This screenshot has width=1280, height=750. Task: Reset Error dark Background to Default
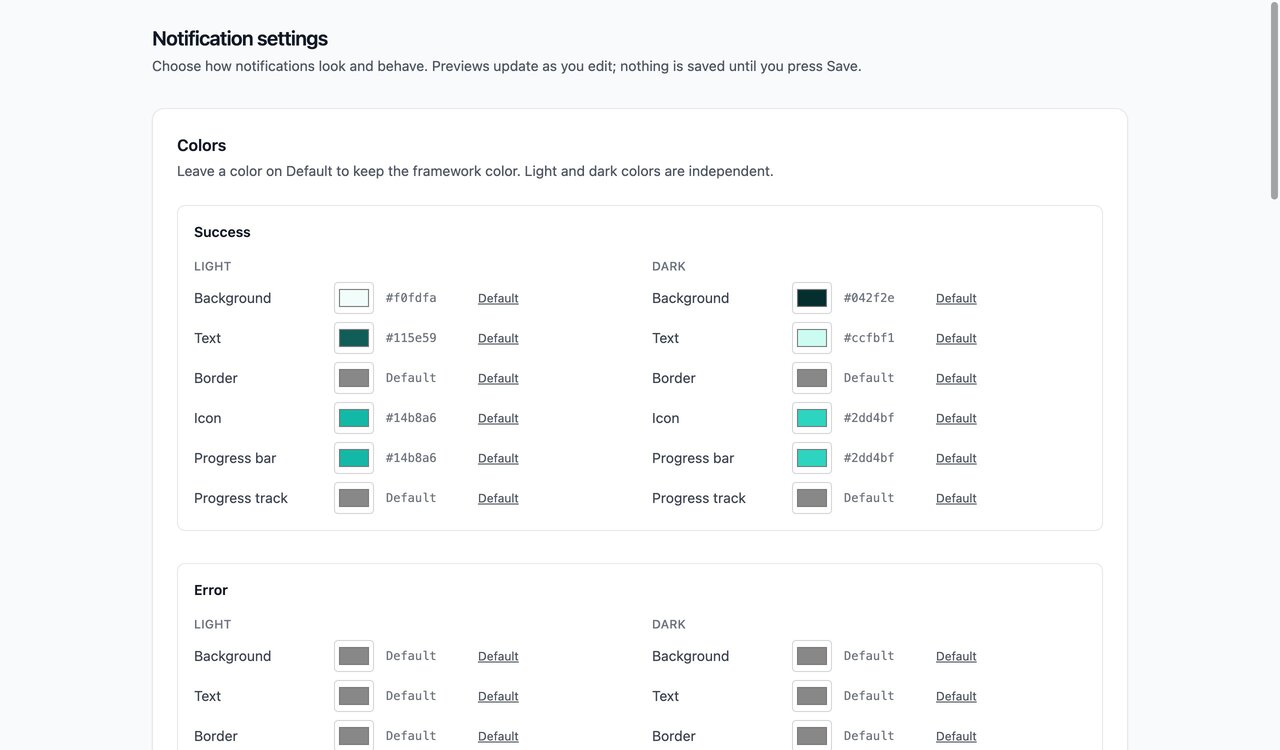tap(956, 656)
